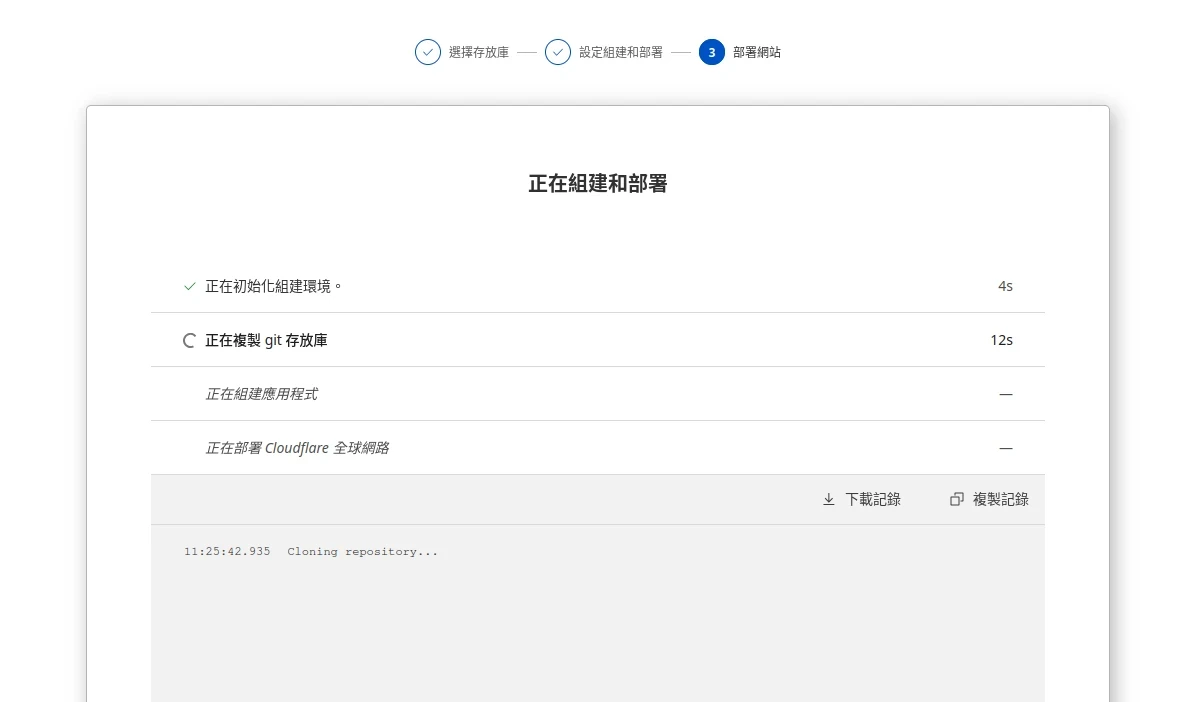Screen dimensions: 1197x702
Task: Click the checkmark circle for 設定組建和部署 step
Action: click(x=558, y=52)
